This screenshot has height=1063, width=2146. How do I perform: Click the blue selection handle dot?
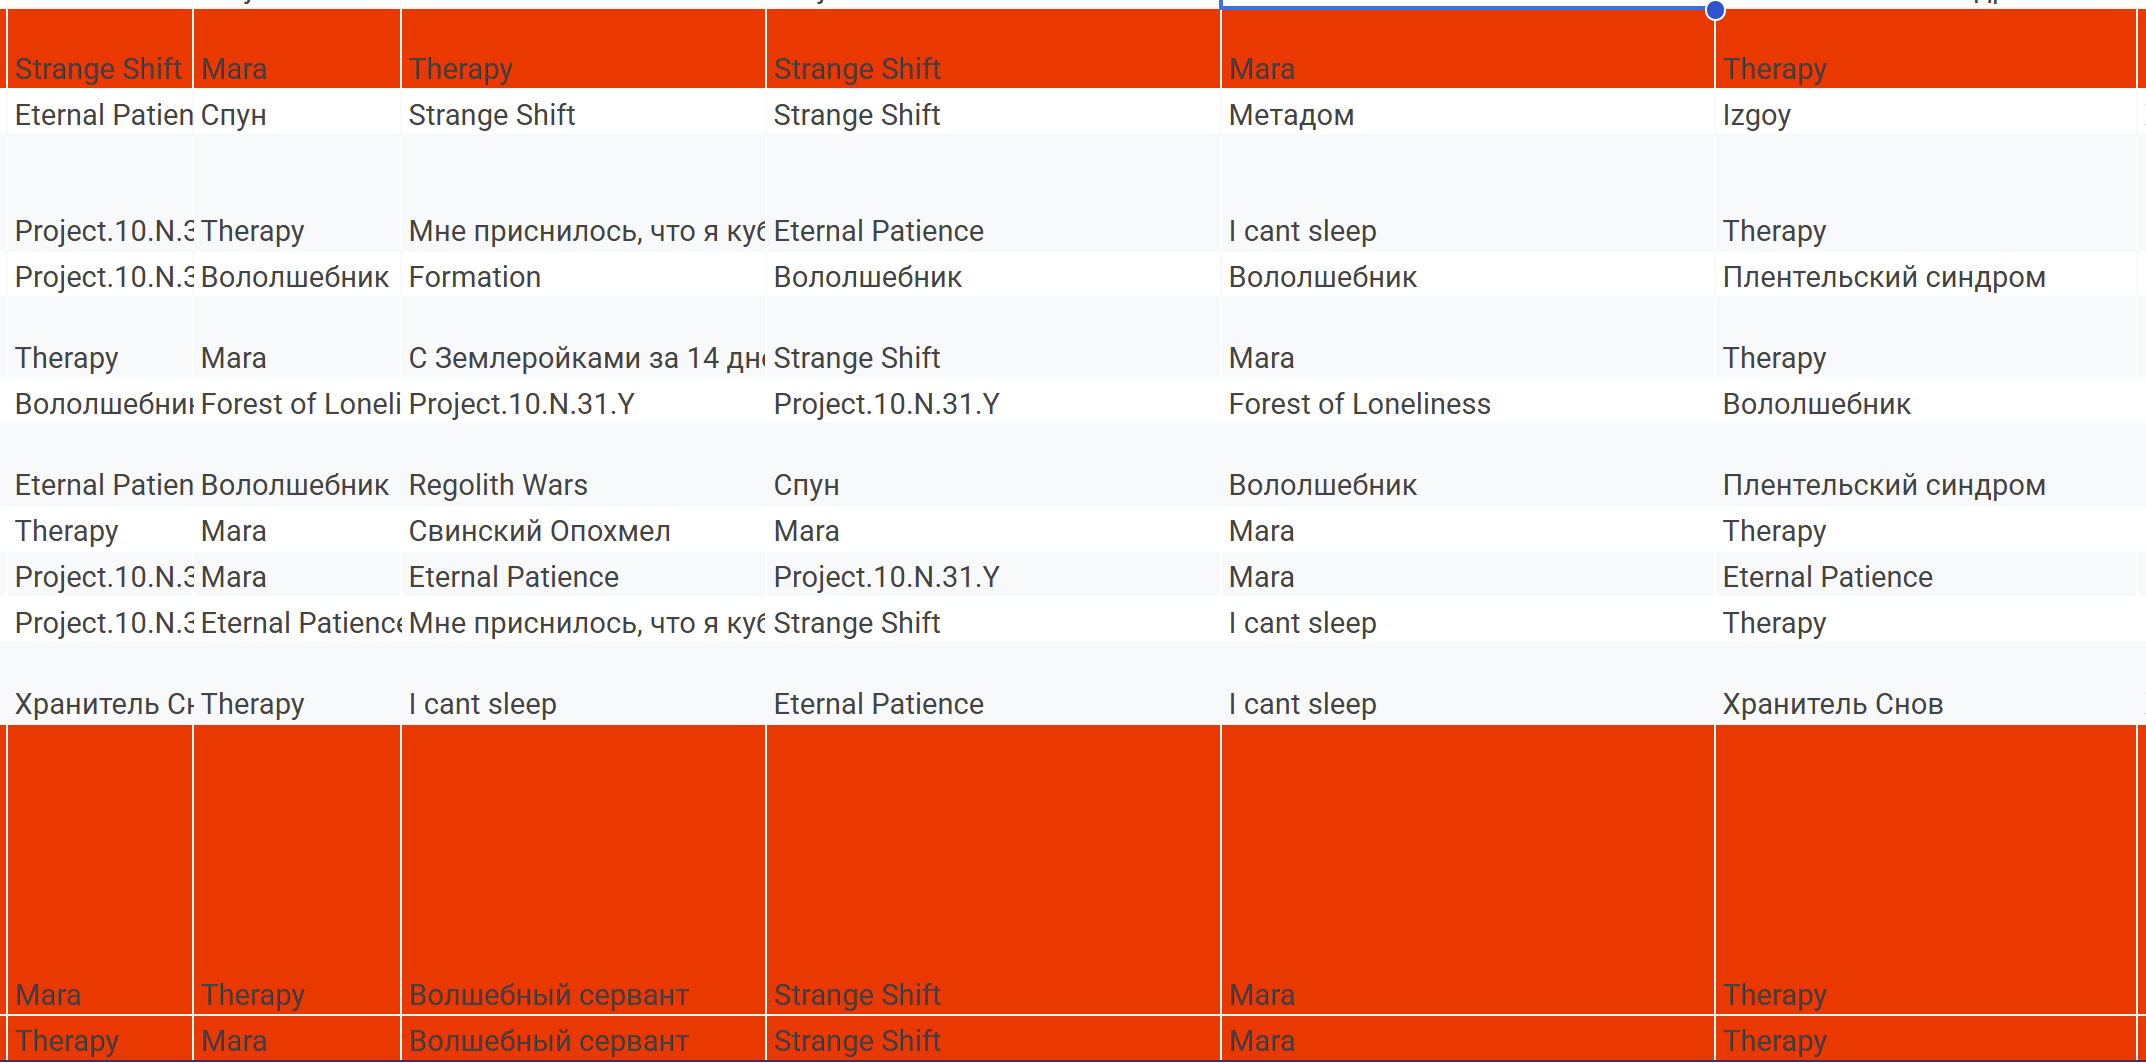coord(1715,11)
